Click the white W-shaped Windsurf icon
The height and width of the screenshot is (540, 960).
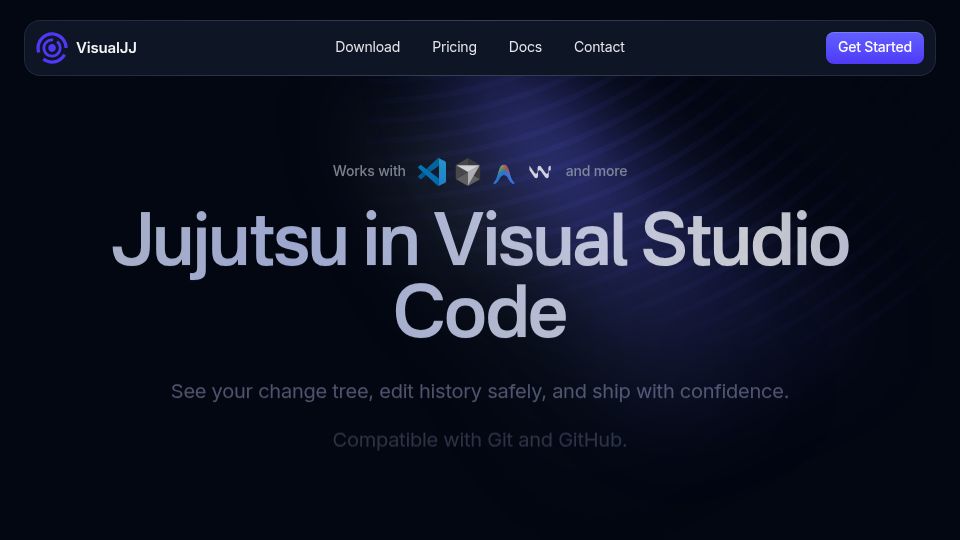[x=540, y=172]
